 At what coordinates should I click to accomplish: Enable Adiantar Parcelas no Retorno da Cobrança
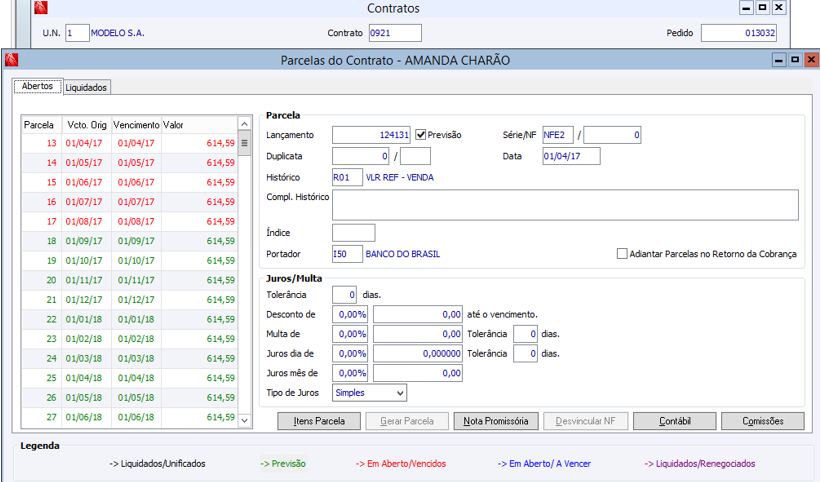pyautogui.click(x=622, y=254)
